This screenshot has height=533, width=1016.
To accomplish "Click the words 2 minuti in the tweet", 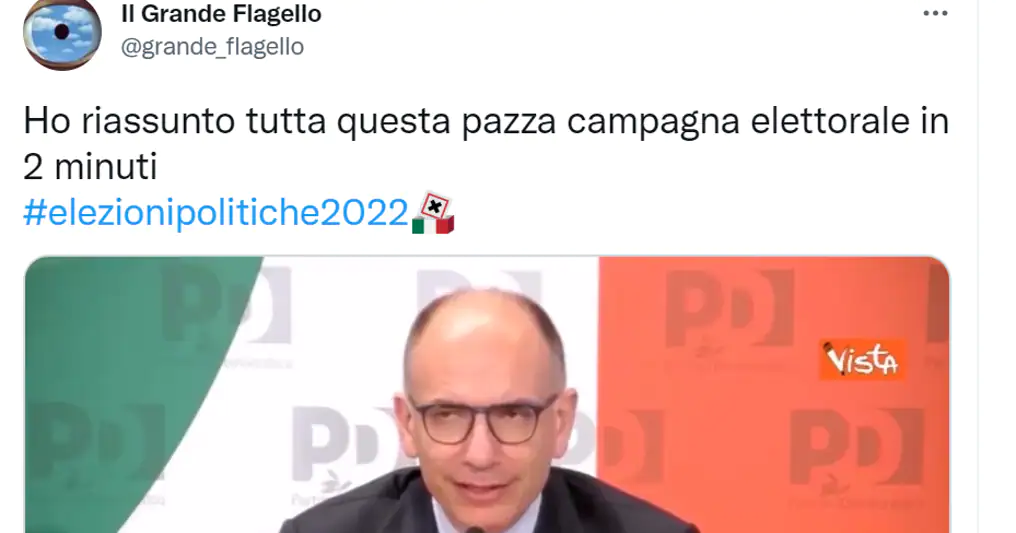I will [90, 167].
